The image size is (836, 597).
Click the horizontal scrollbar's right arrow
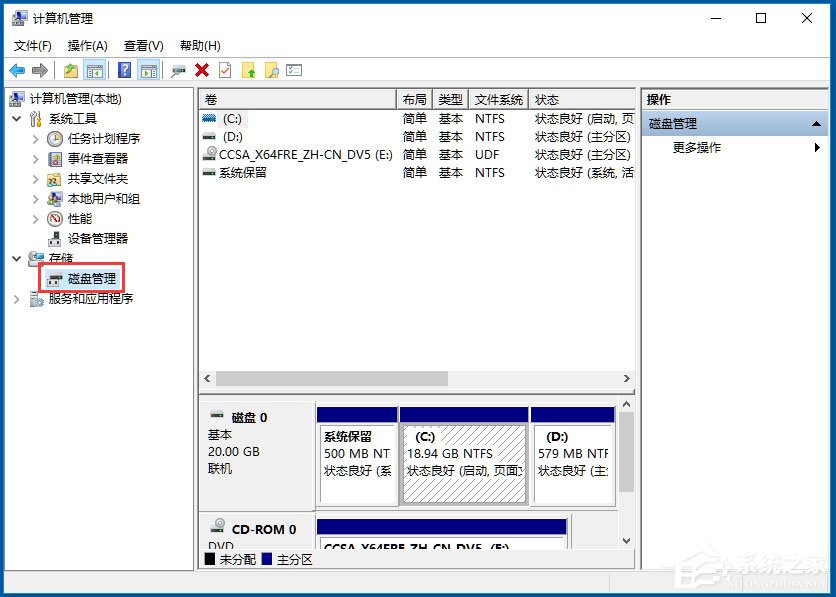coord(628,380)
